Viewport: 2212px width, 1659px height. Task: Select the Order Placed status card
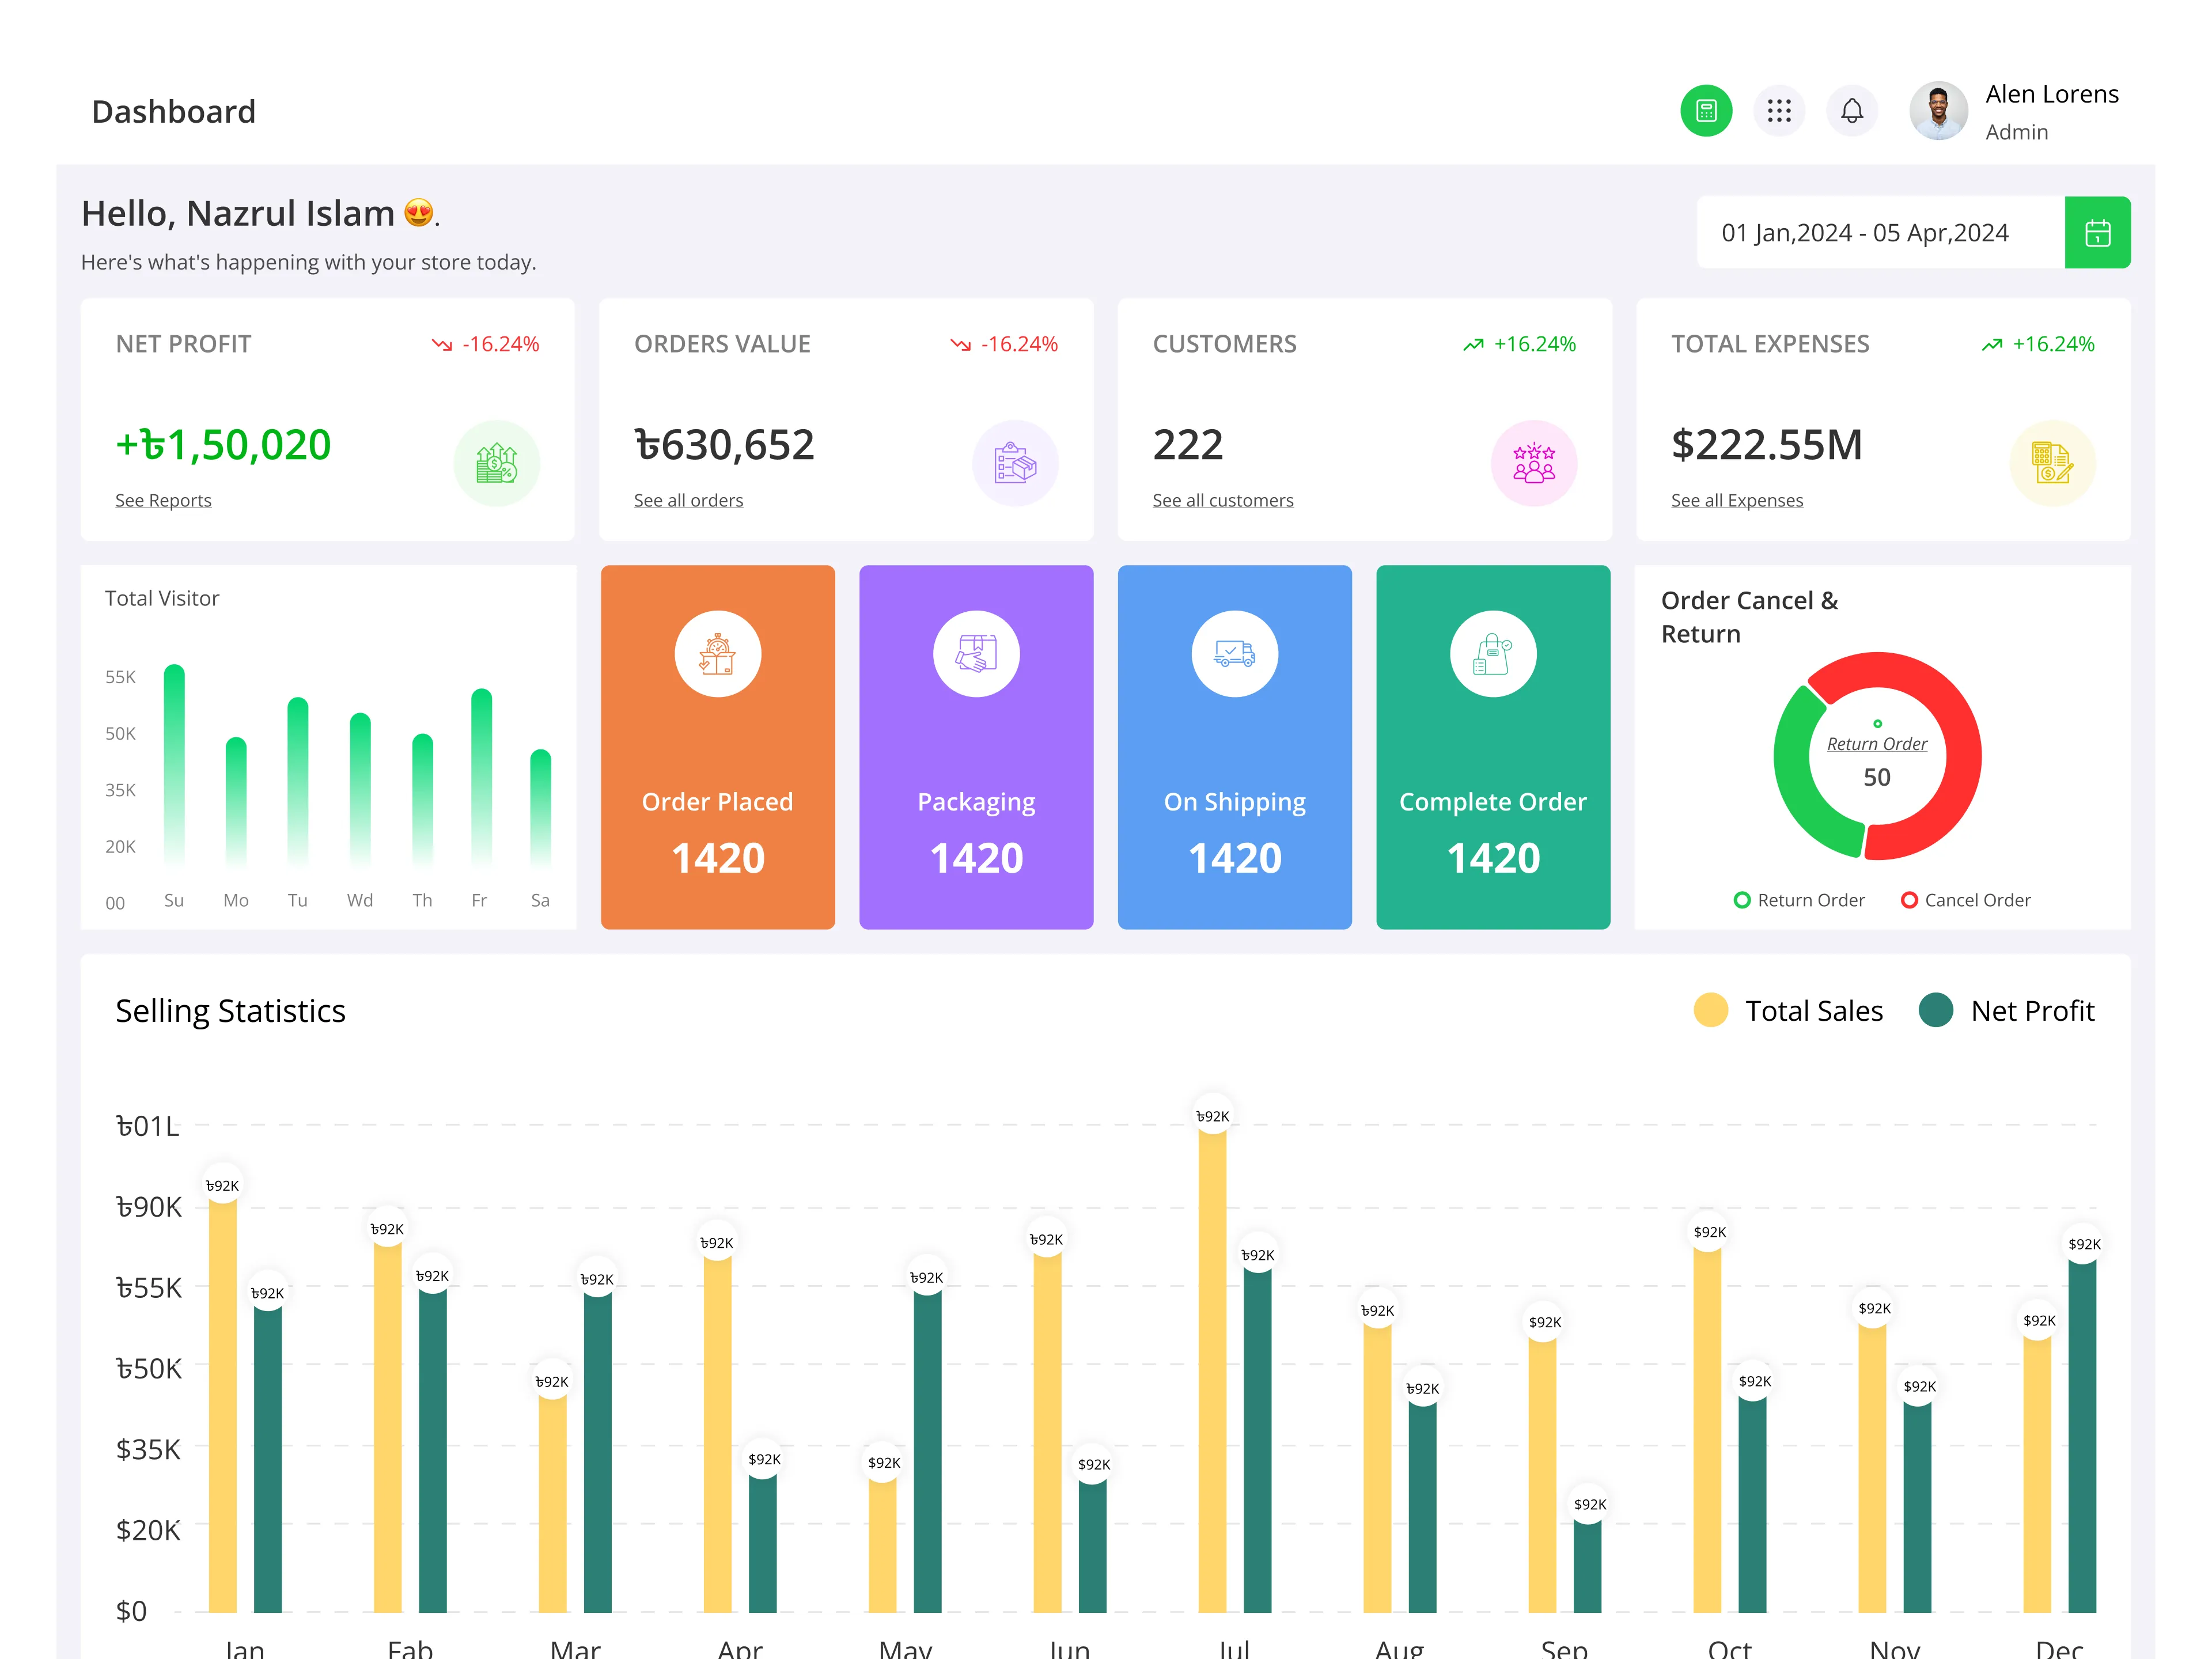(x=718, y=747)
